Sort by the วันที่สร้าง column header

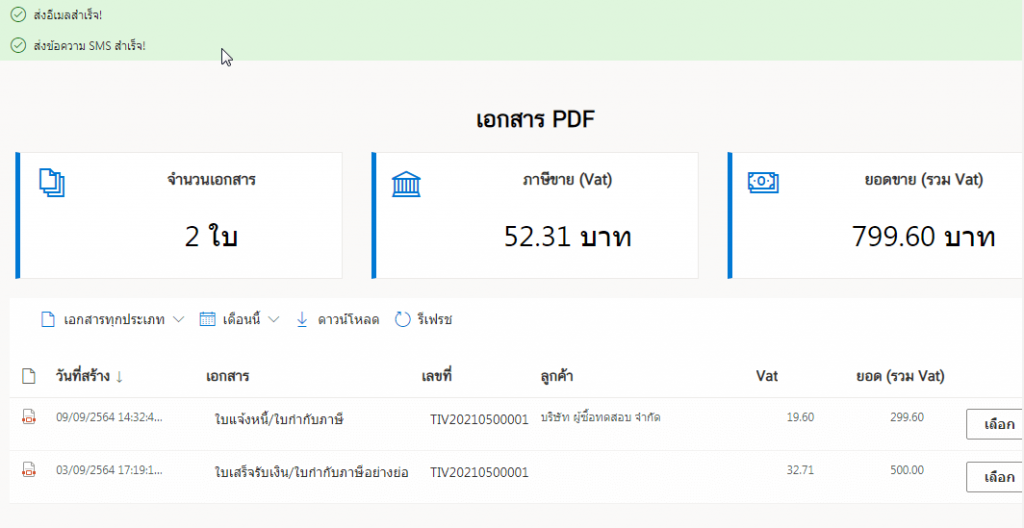pos(89,376)
